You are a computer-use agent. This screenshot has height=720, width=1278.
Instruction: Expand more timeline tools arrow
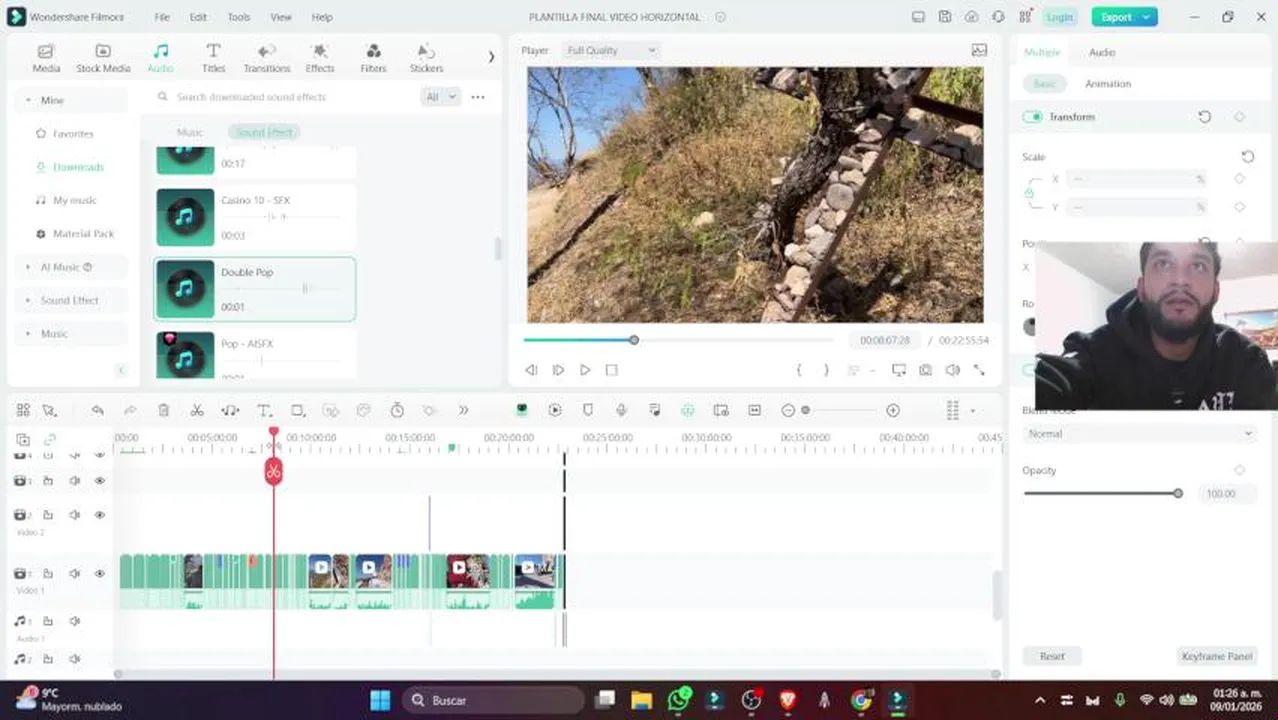463,411
